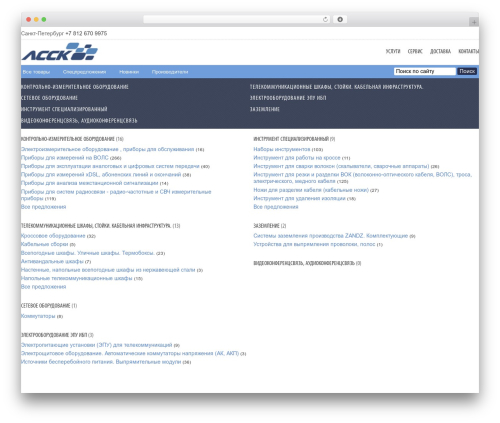500x423 pixels.
Task: Open 'Сетевое оборудование' in the dark category panel
Action: coord(49,98)
